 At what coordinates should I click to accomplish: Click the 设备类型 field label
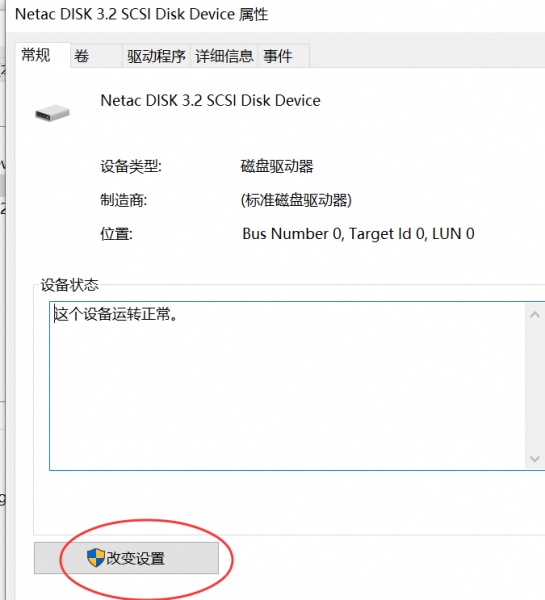[131, 166]
